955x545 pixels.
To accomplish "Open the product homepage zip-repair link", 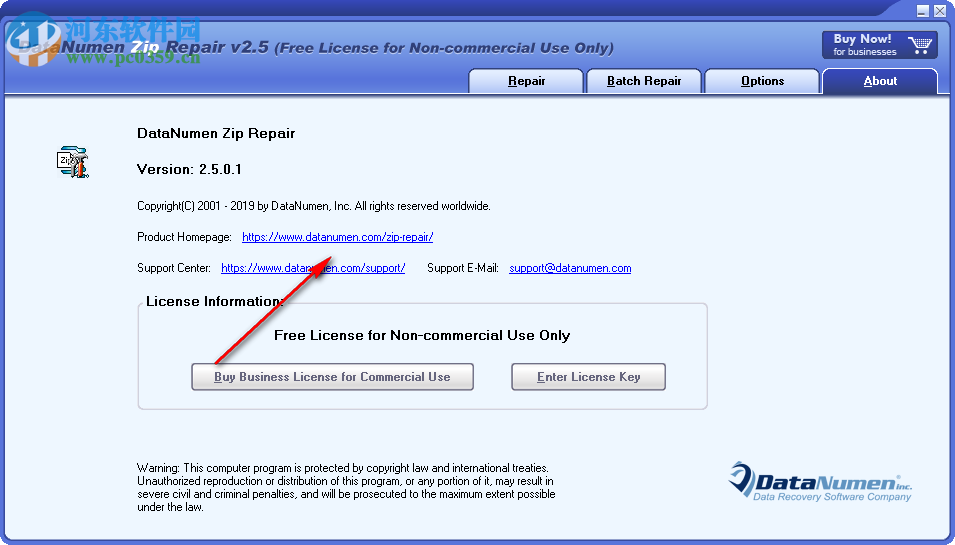I will pyautogui.click(x=337, y=237).
